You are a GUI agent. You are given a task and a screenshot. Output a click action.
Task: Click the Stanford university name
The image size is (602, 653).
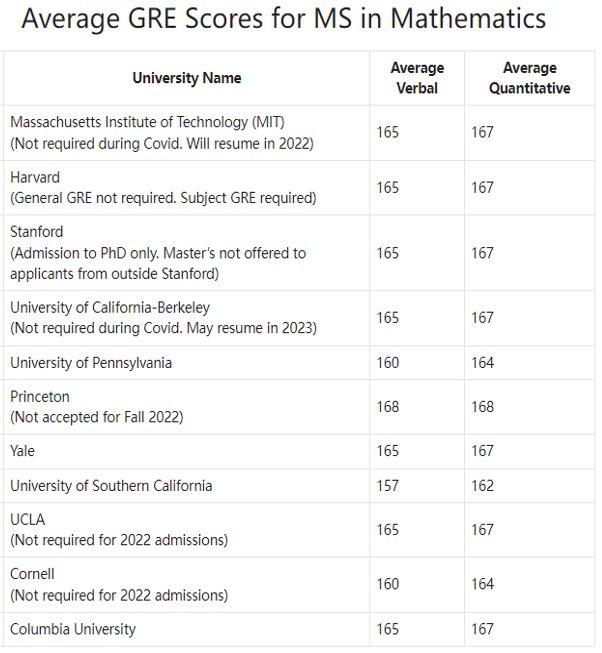(x=37, y=232)
